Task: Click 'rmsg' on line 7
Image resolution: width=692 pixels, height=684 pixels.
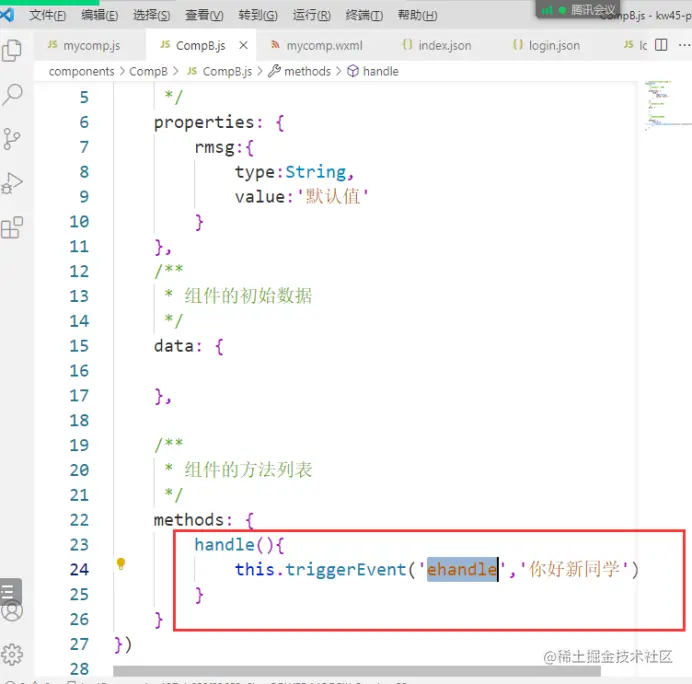Action: [x=214, y=147]
